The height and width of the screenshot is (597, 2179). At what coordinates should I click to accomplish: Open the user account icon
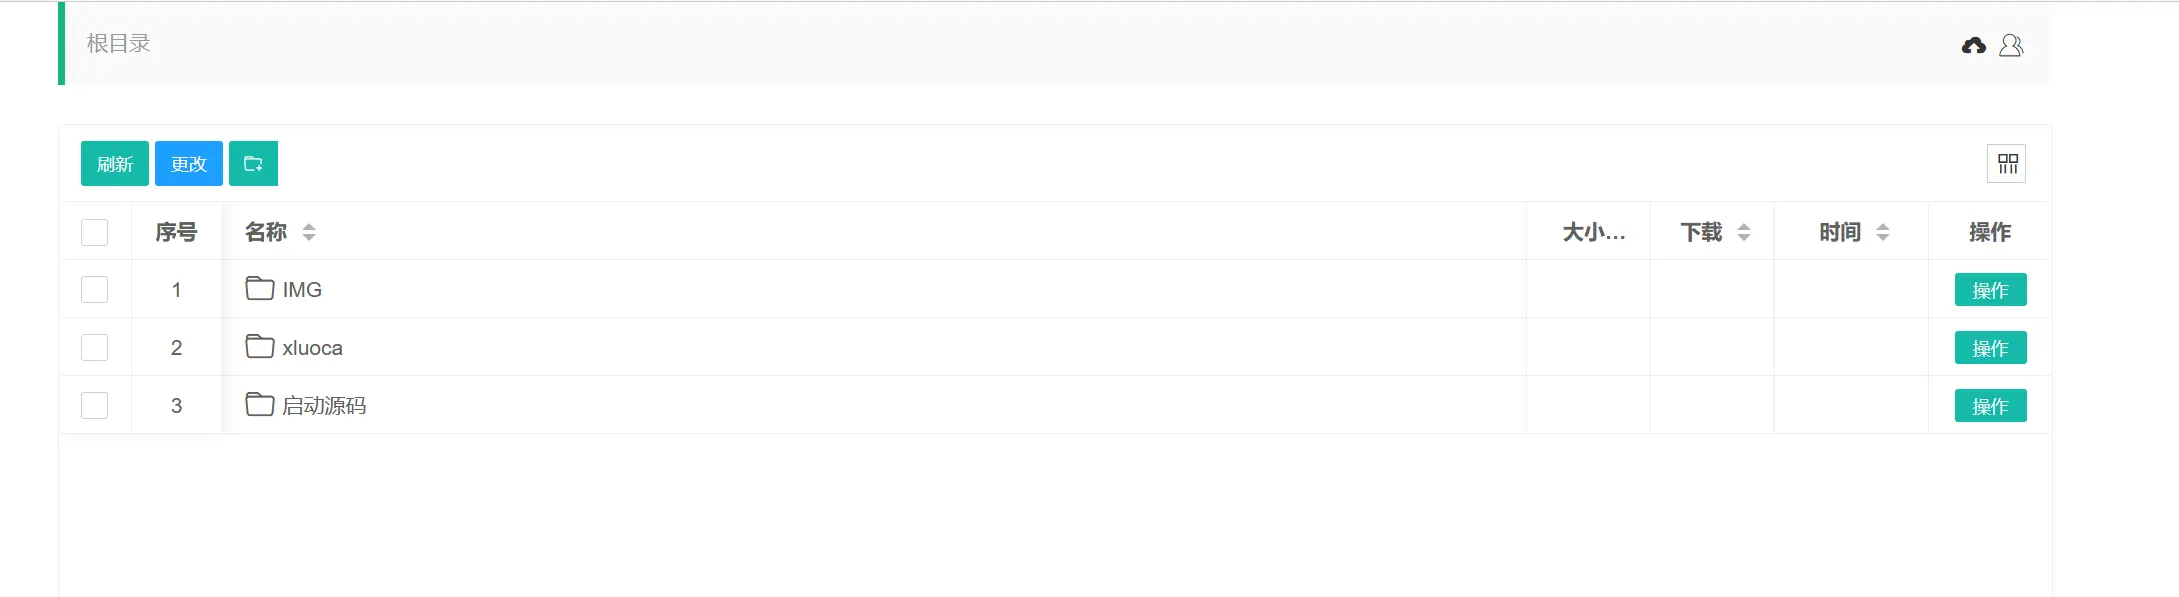[2011, 46]
